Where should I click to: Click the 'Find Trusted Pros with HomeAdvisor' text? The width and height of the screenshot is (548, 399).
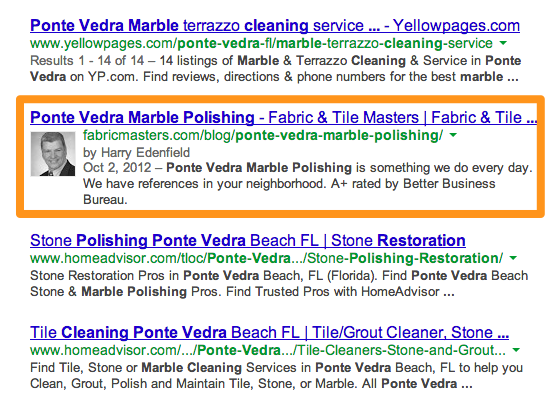coord(332,291)
